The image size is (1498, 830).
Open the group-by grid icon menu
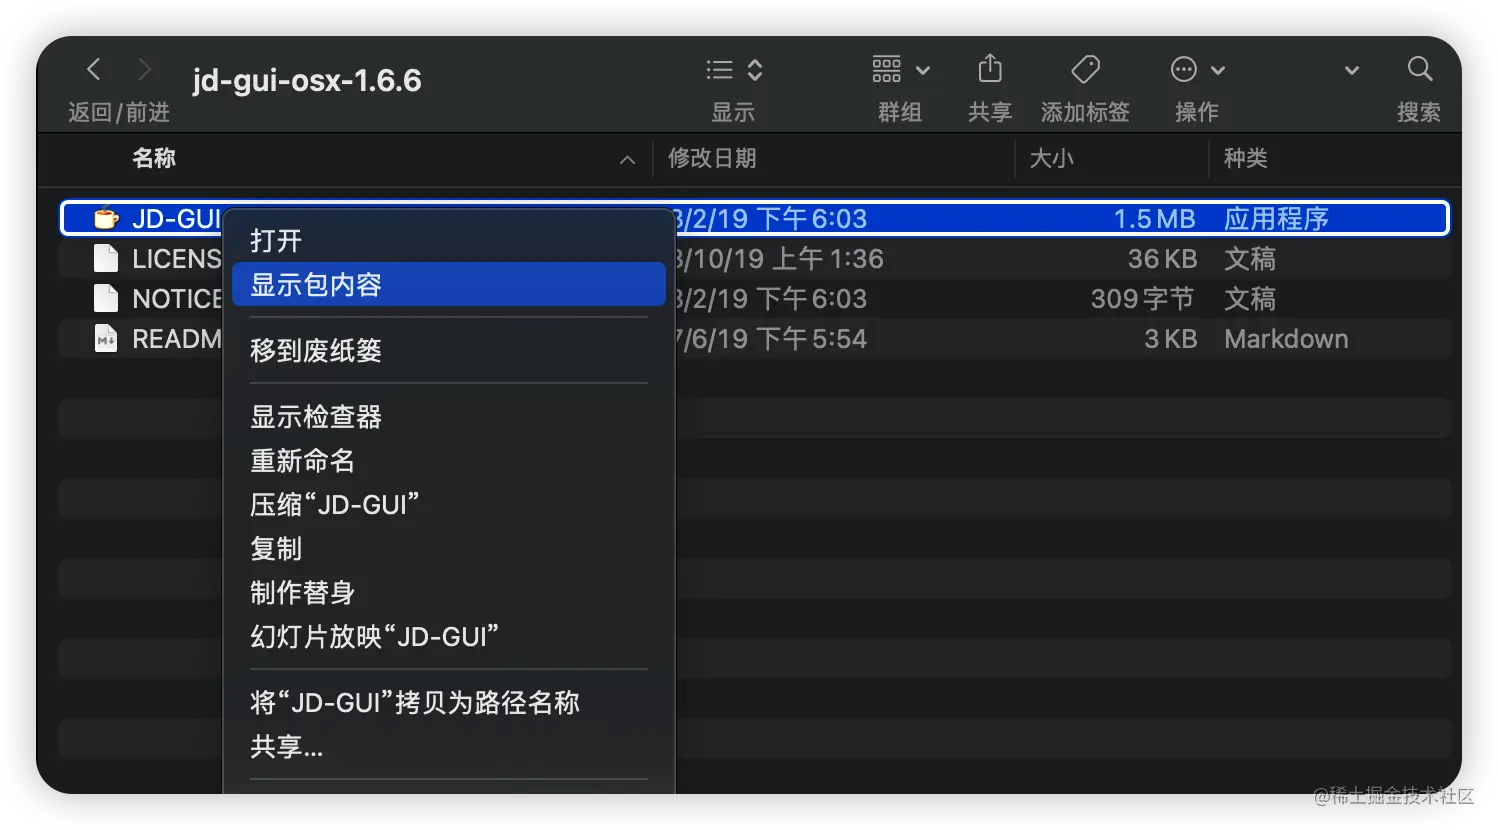pyautogui.click(x=900, y=70)
